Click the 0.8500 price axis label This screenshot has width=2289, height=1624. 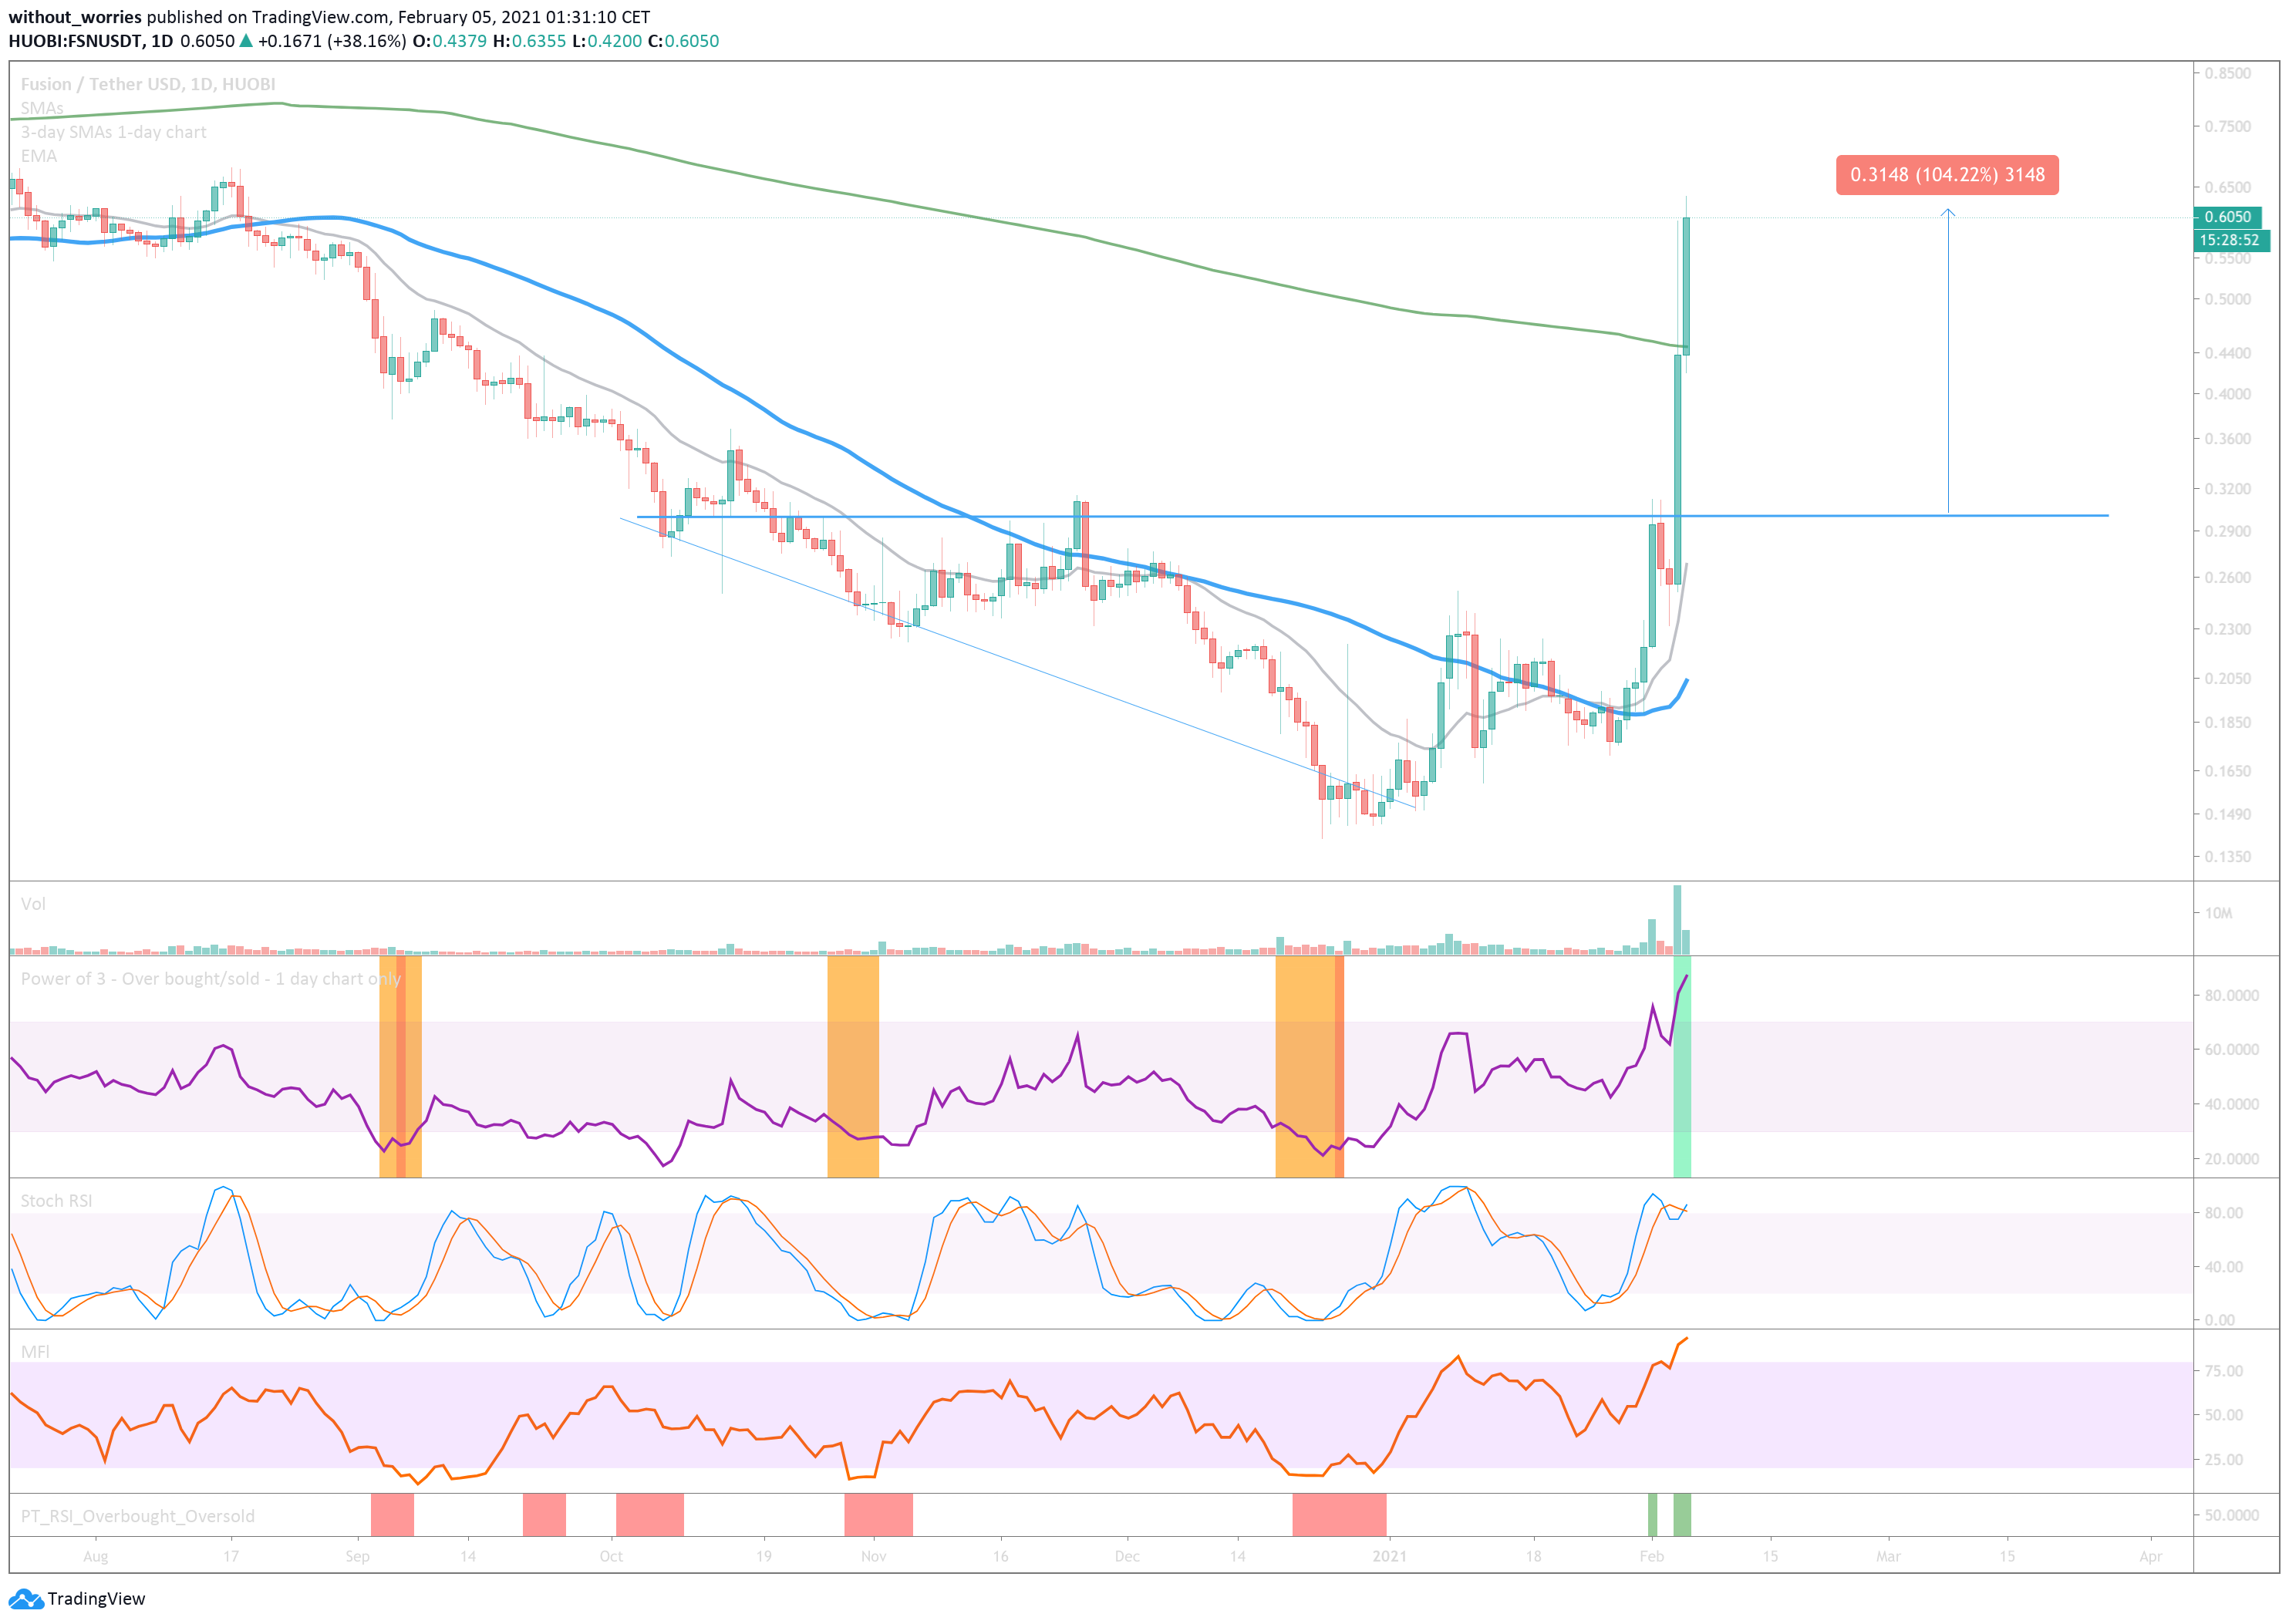coord(2227,73)
